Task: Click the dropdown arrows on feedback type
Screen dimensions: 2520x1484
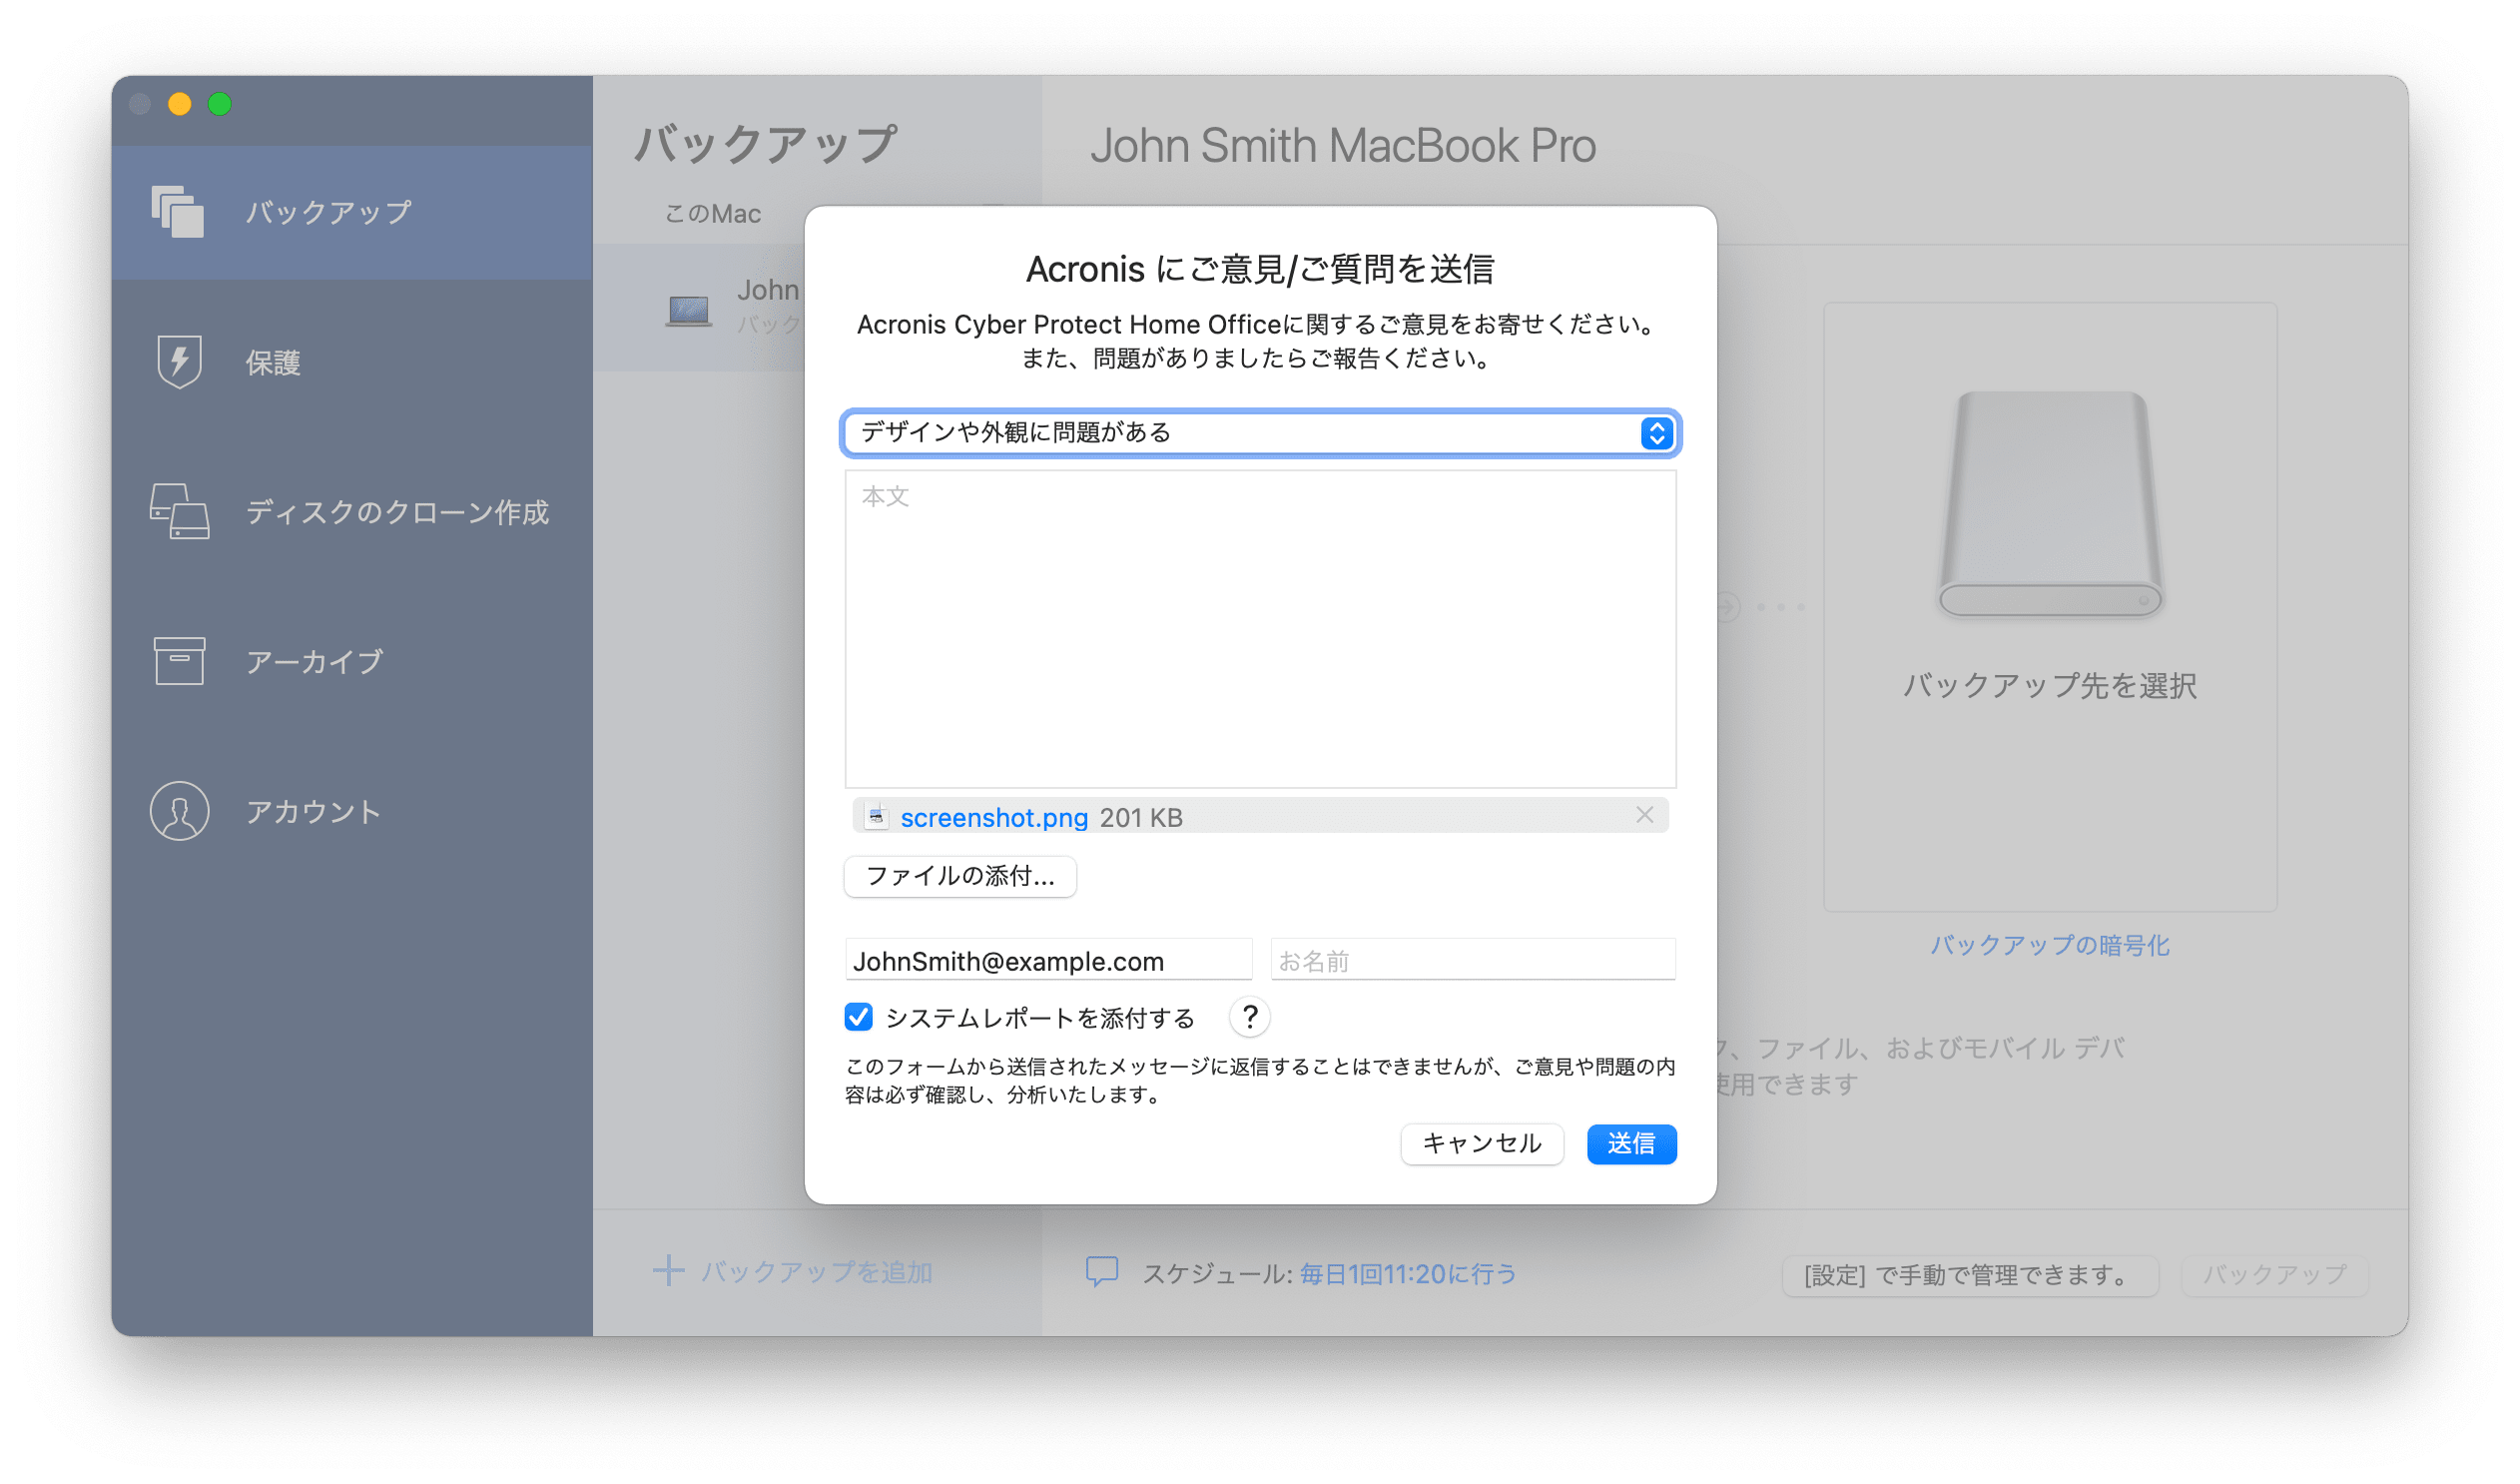Action: tap(1656, 433)
